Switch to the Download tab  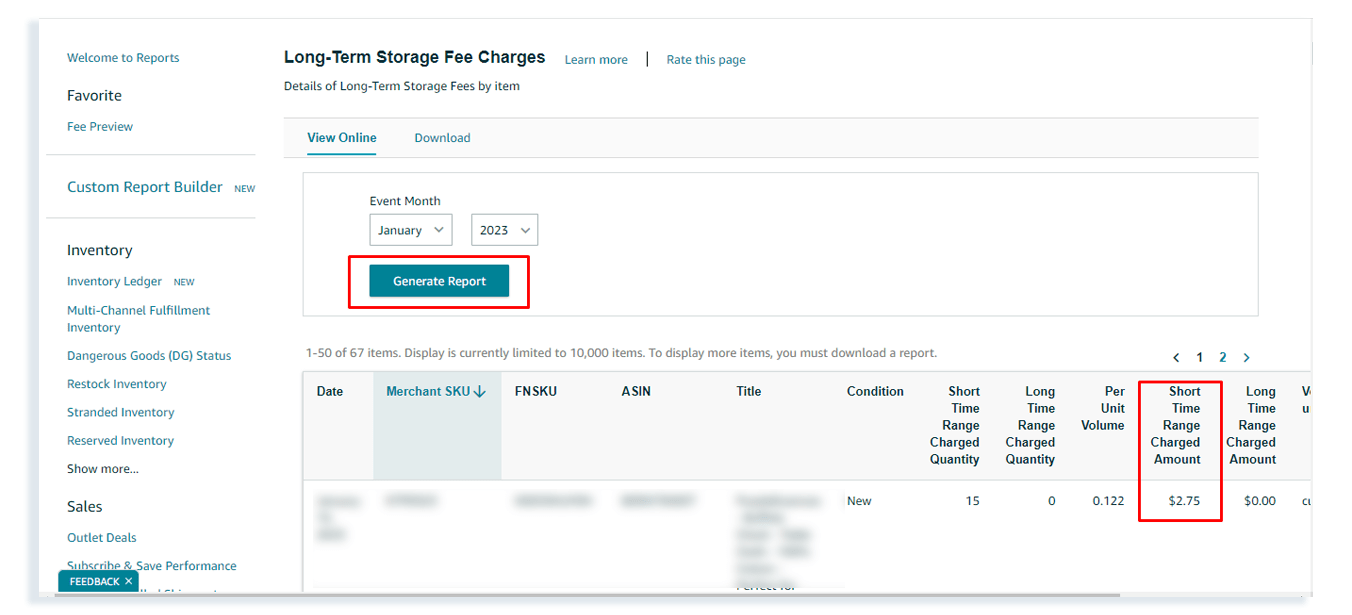pyautogui.click(x=442, y=137)
